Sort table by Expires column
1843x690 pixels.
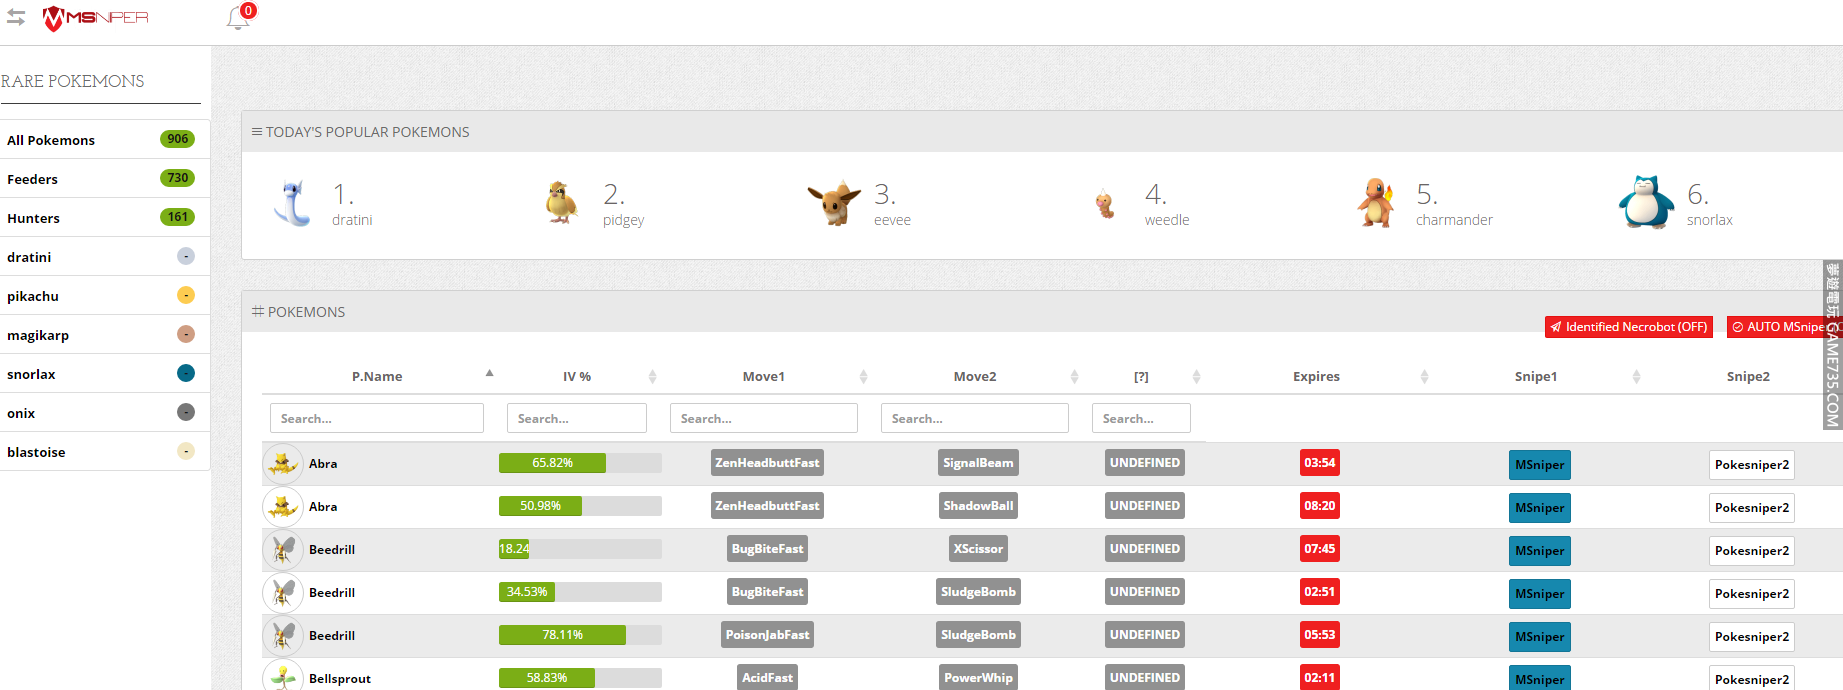click(x=1316, y=377)
